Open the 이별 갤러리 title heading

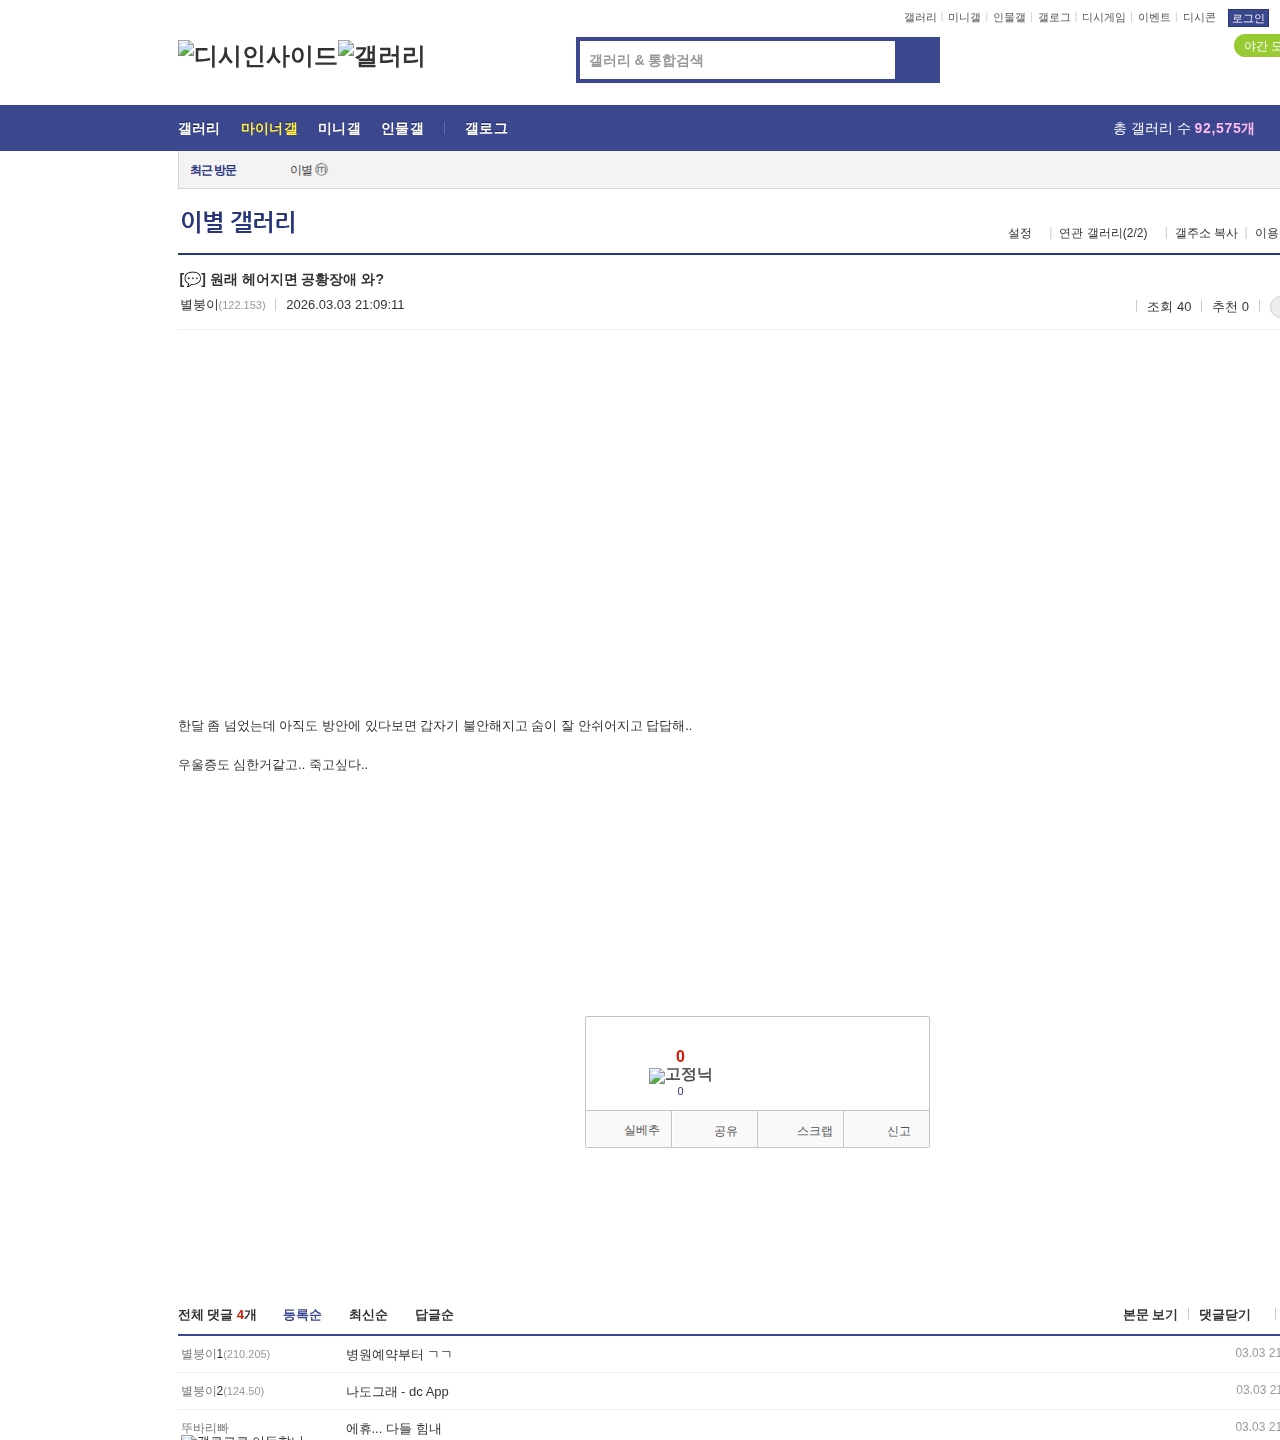[238, 222]
